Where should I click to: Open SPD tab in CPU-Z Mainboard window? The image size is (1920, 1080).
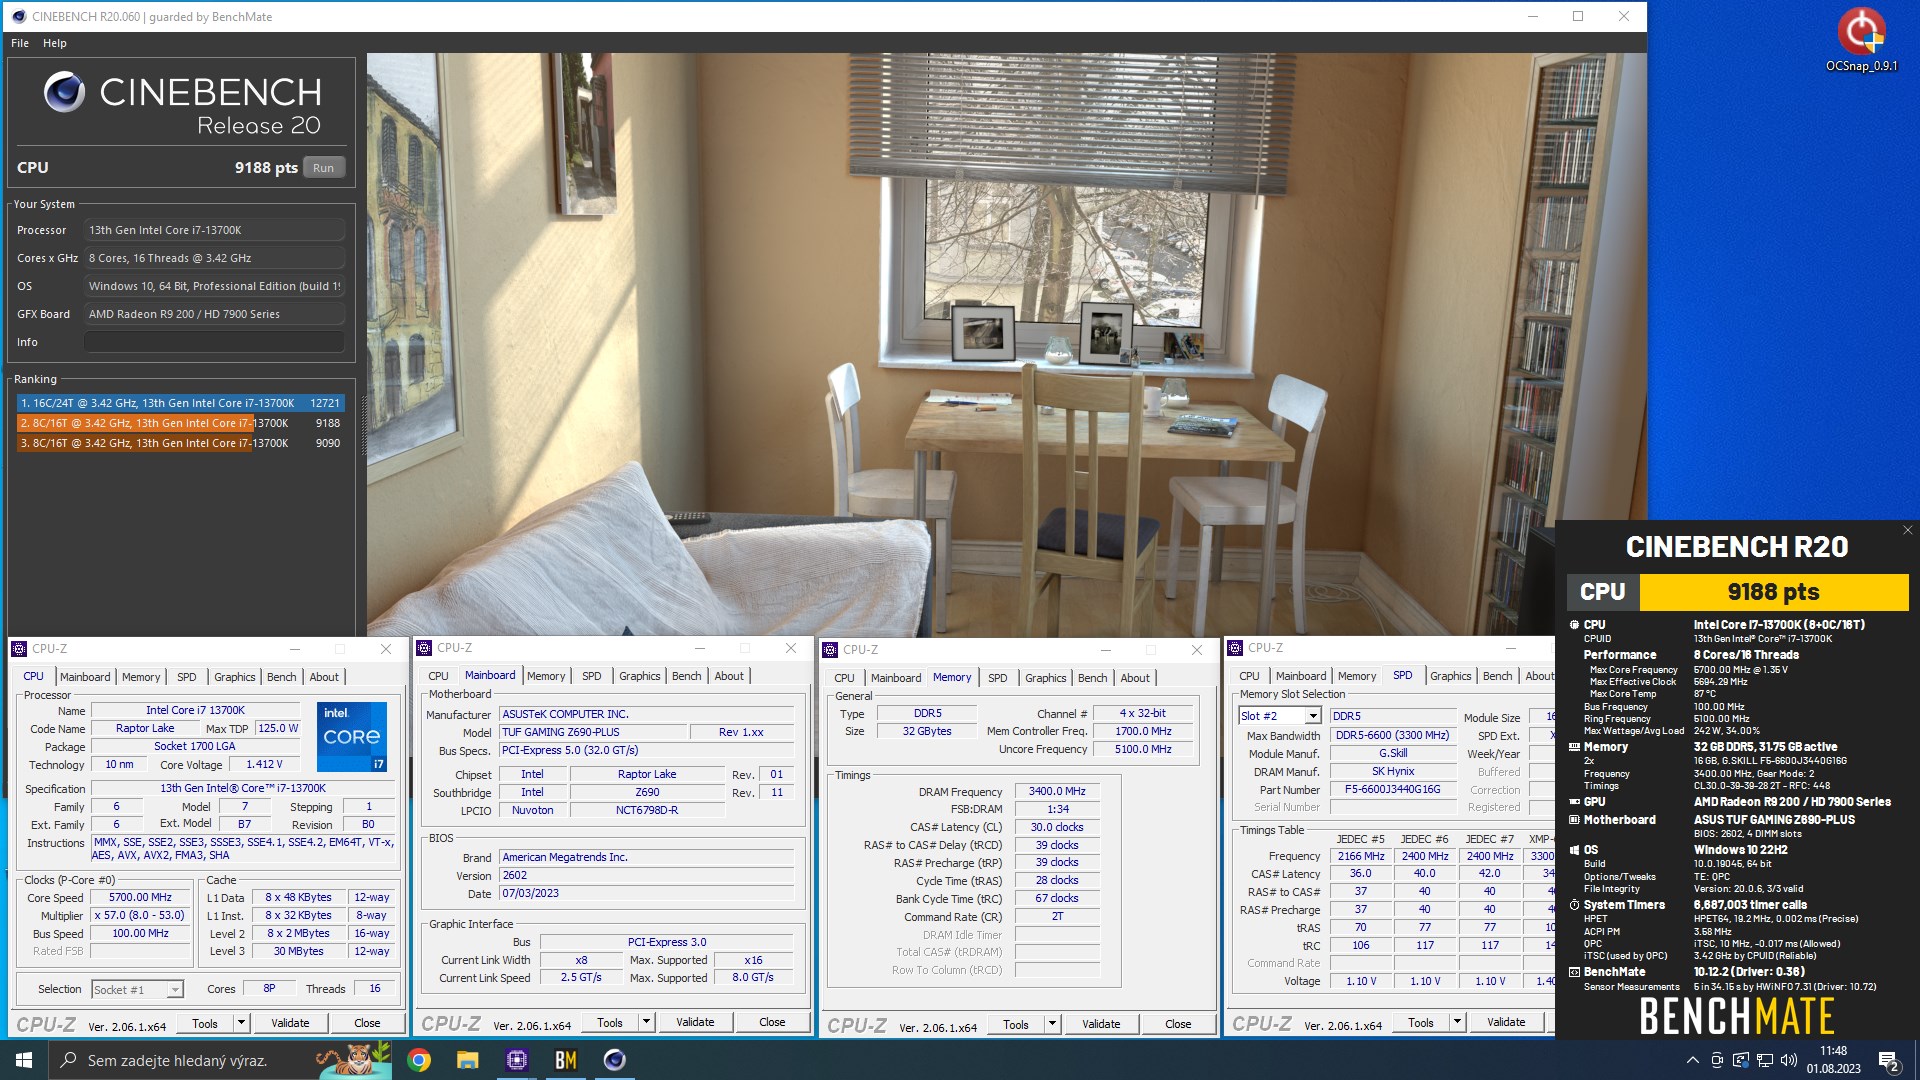click(x=592, y=676)
